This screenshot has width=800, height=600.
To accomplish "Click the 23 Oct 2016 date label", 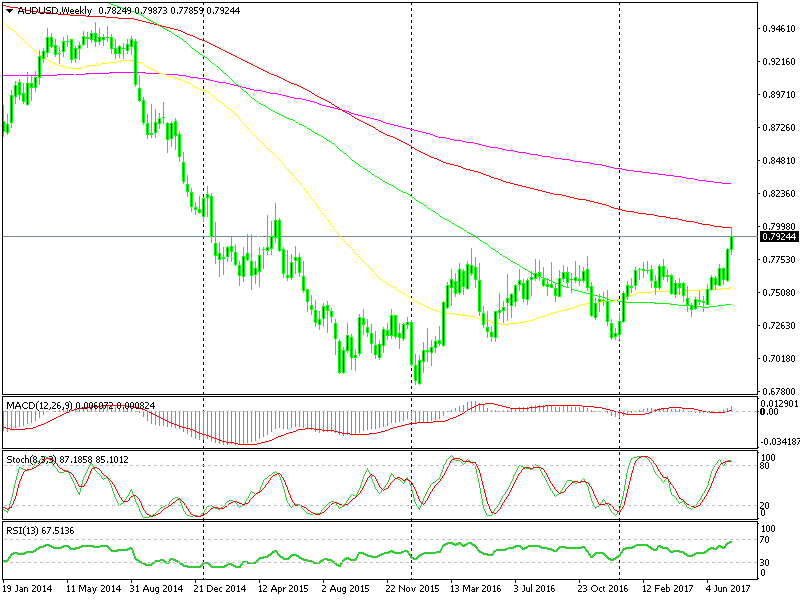I will click(x=604, y=589).
